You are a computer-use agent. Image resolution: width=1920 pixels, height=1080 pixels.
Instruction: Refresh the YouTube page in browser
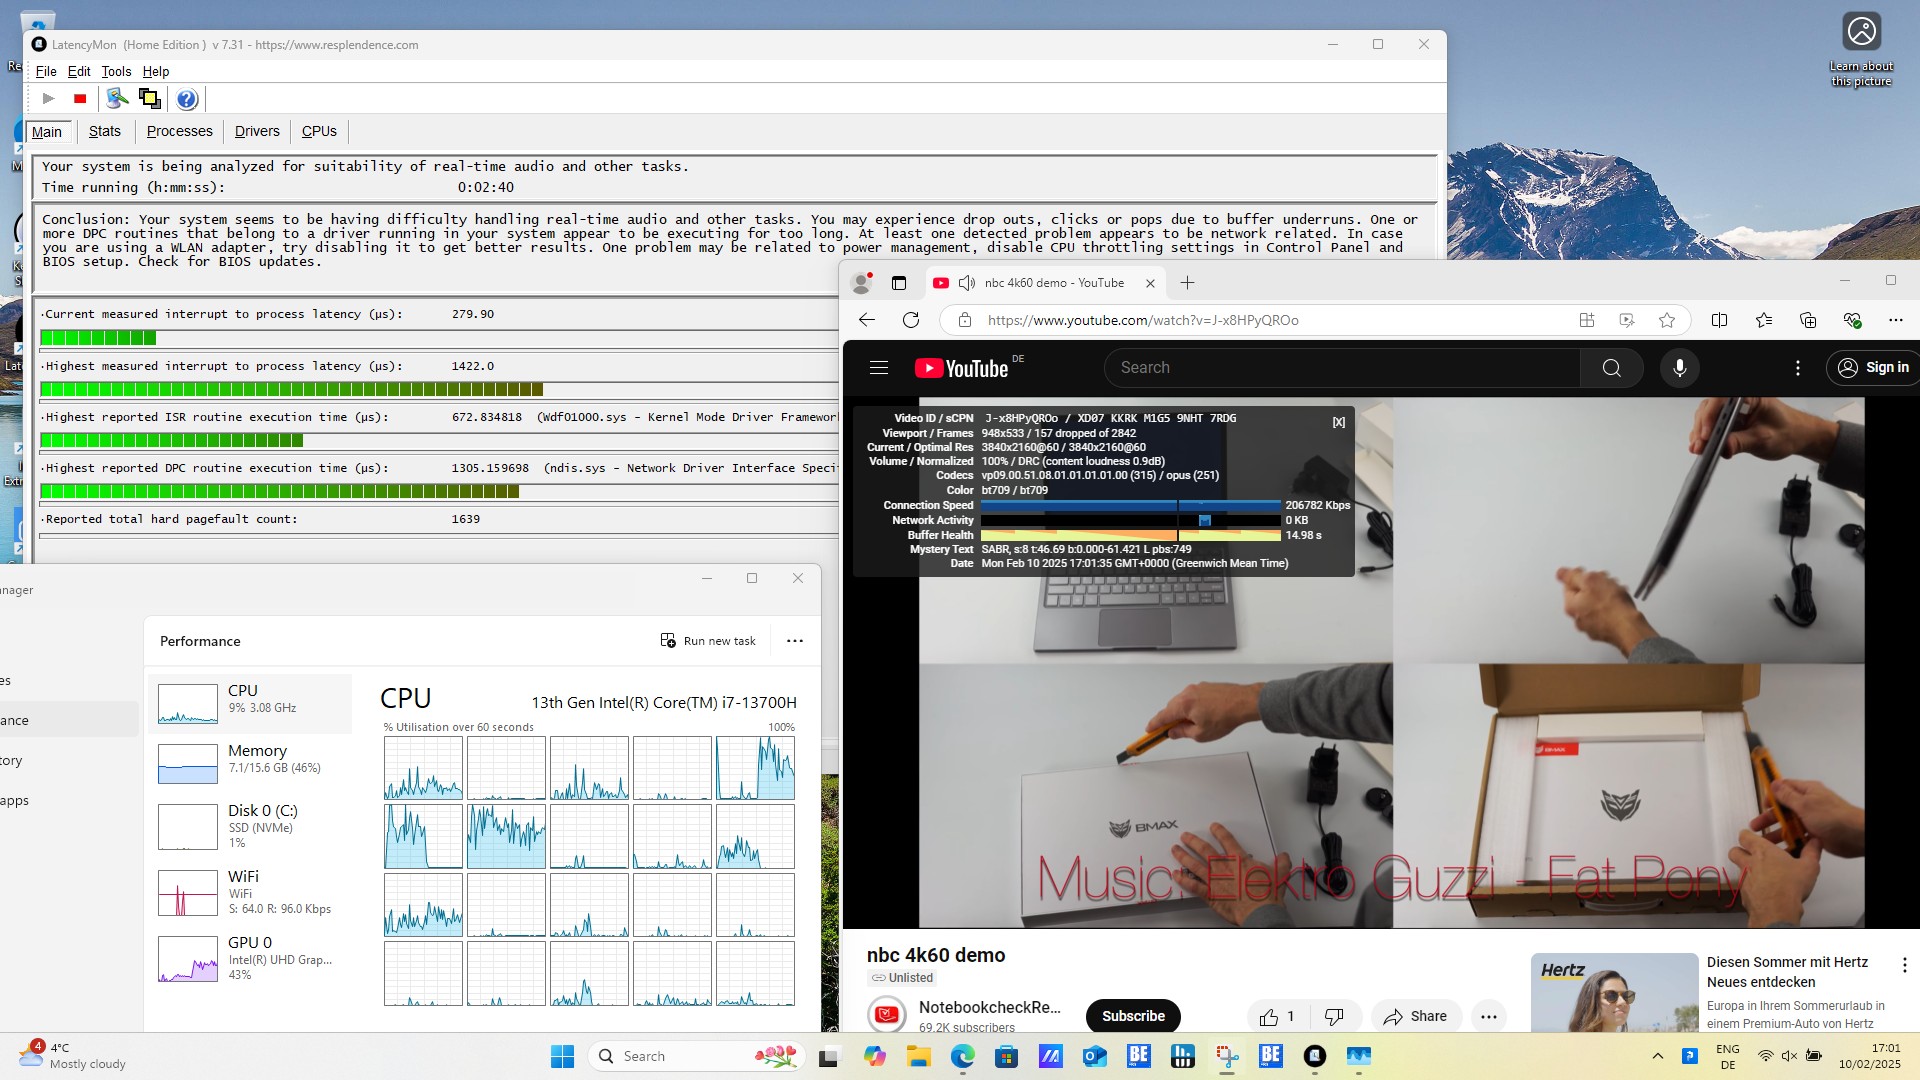[x=910, y=320]
